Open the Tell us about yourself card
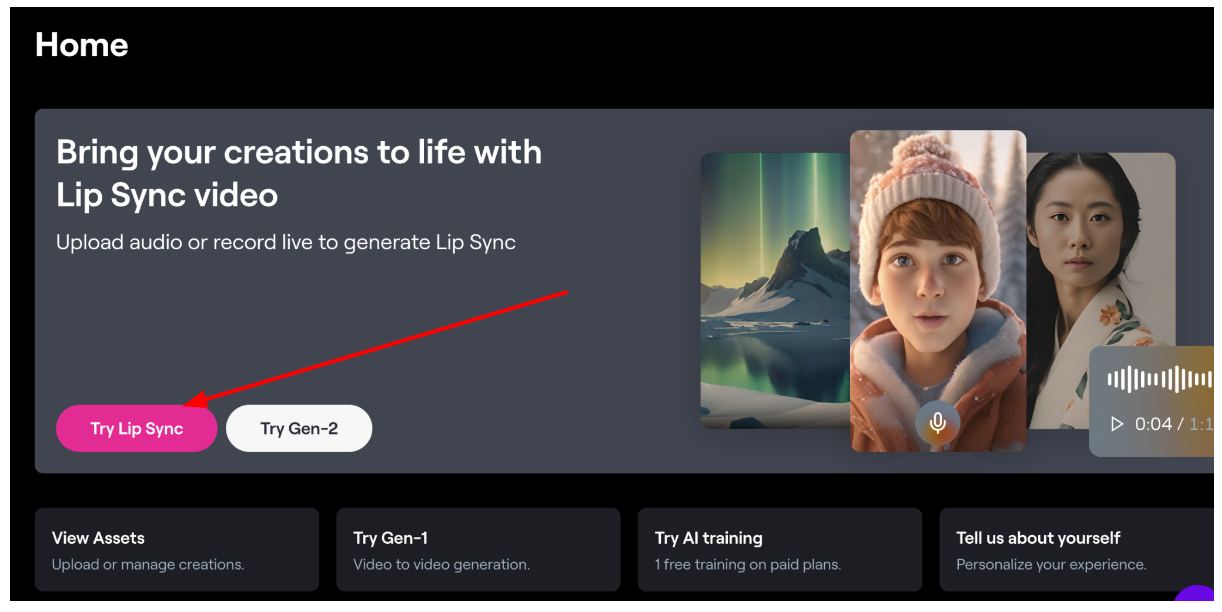Screen dimensions: 1222x612 [1077, 549]
